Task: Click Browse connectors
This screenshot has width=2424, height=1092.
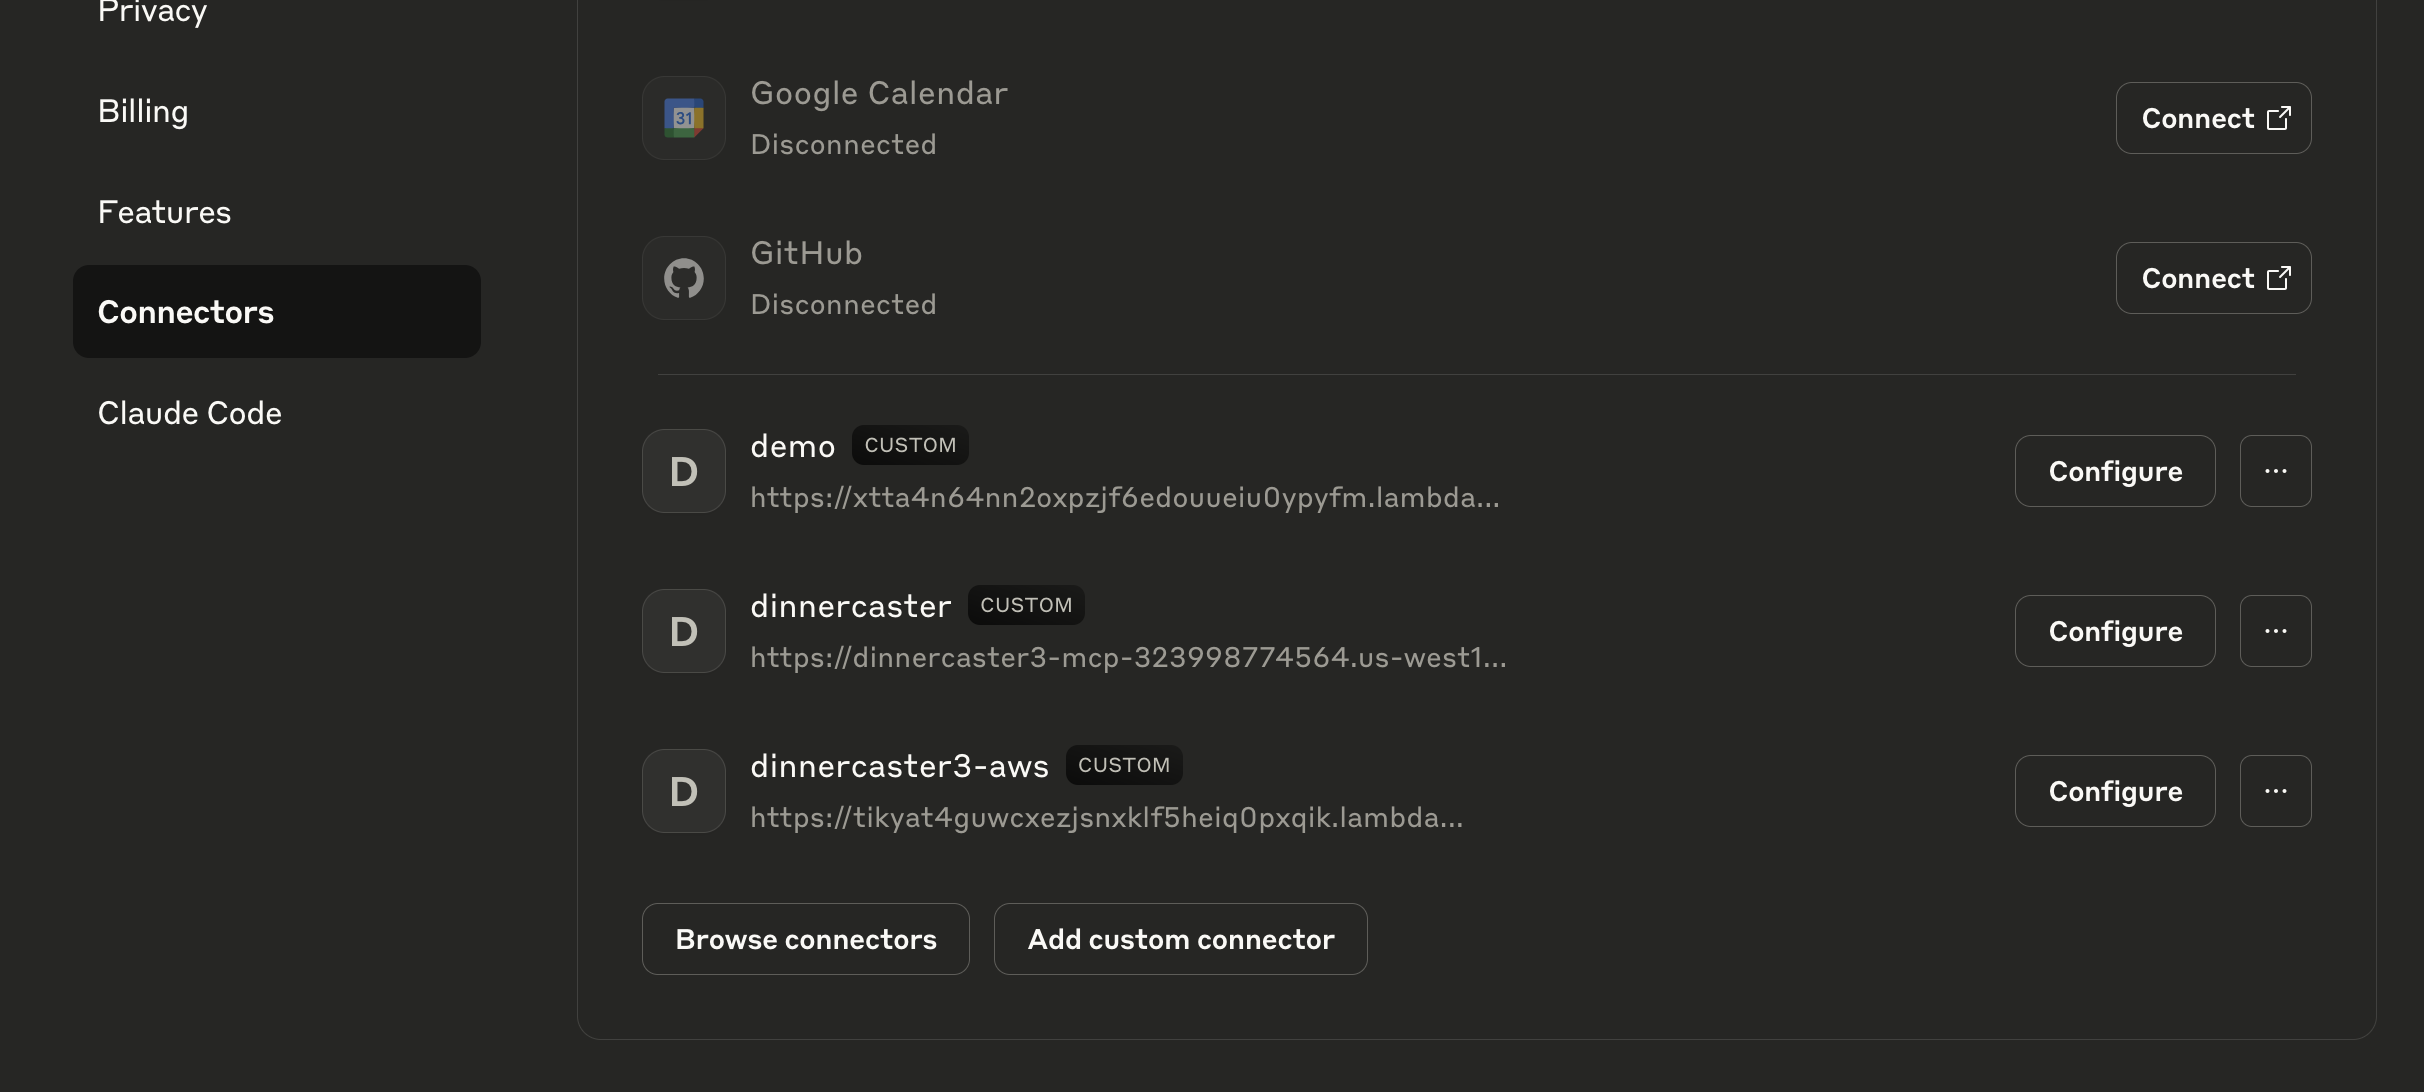Action: [x=805, y=939]
